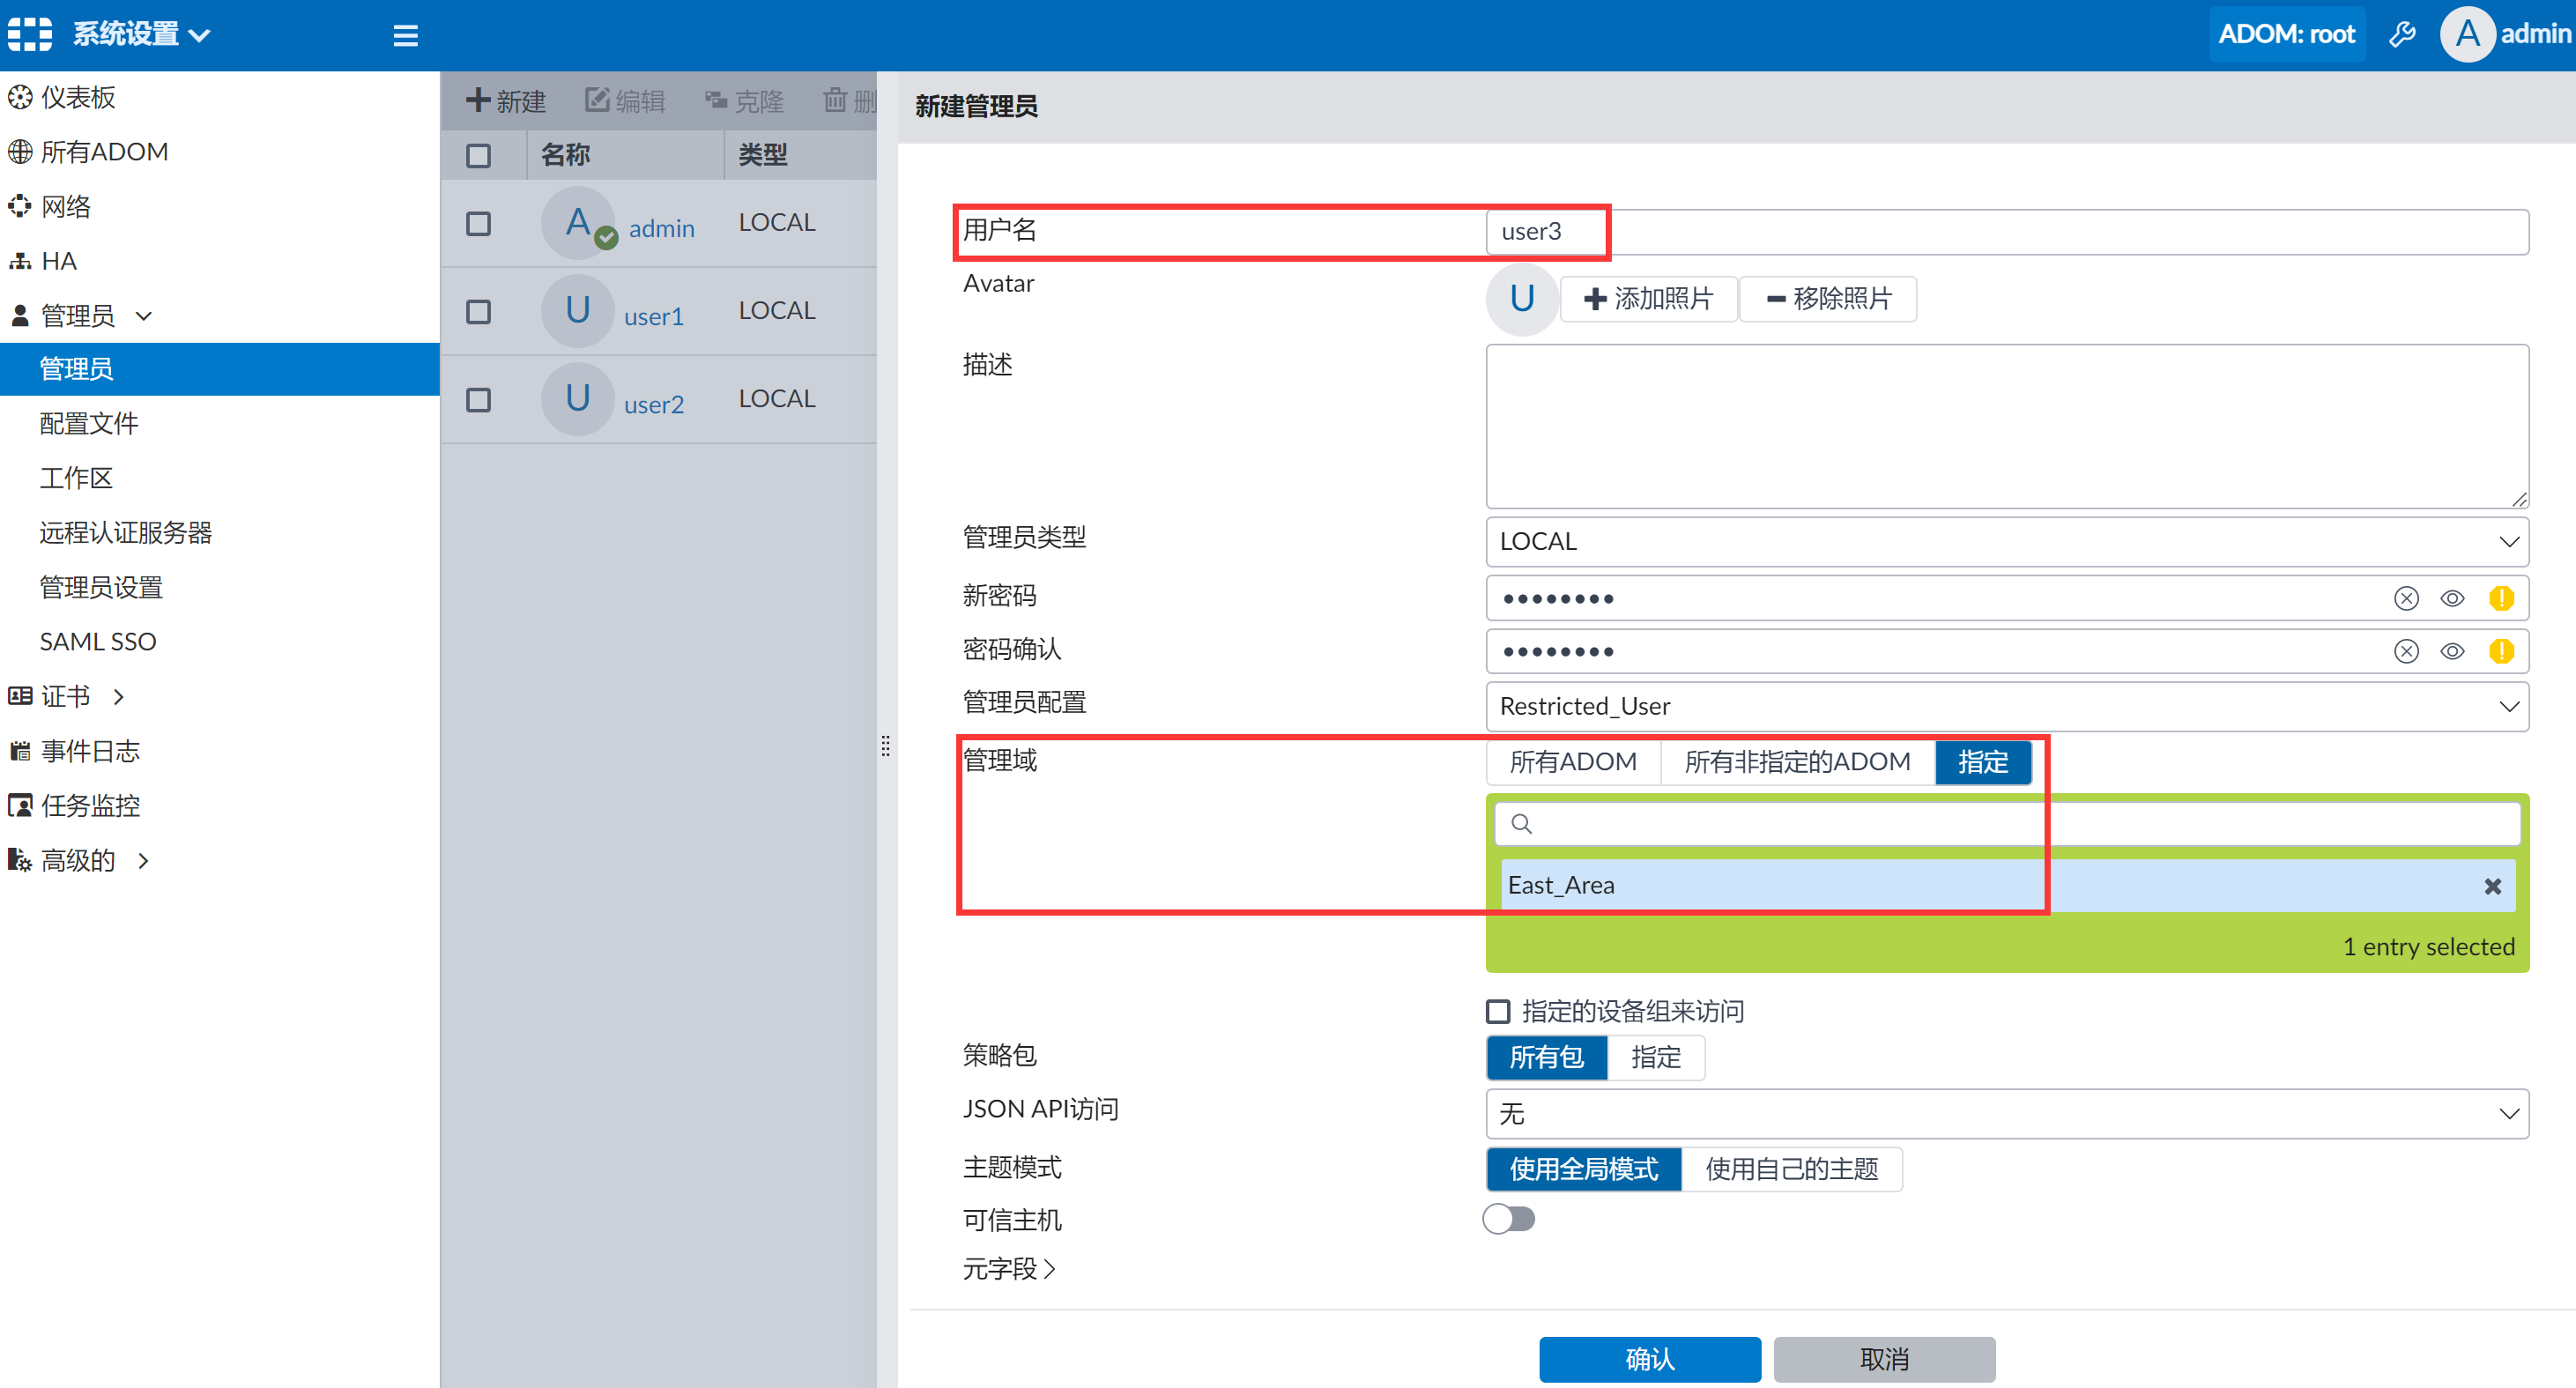This screenshot has width=2576, height=1388.
Task: Open the wrench tools icon in header
Action: [2402, 35]
